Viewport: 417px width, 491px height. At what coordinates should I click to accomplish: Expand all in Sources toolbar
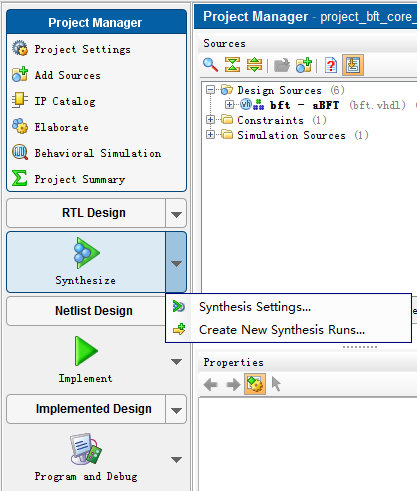(254, 65)
